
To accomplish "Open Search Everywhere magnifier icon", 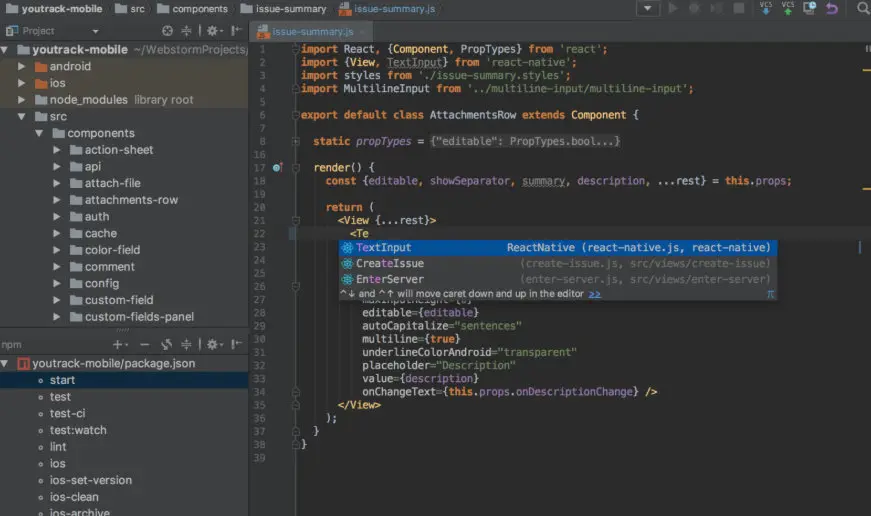I will pos(863,8).
